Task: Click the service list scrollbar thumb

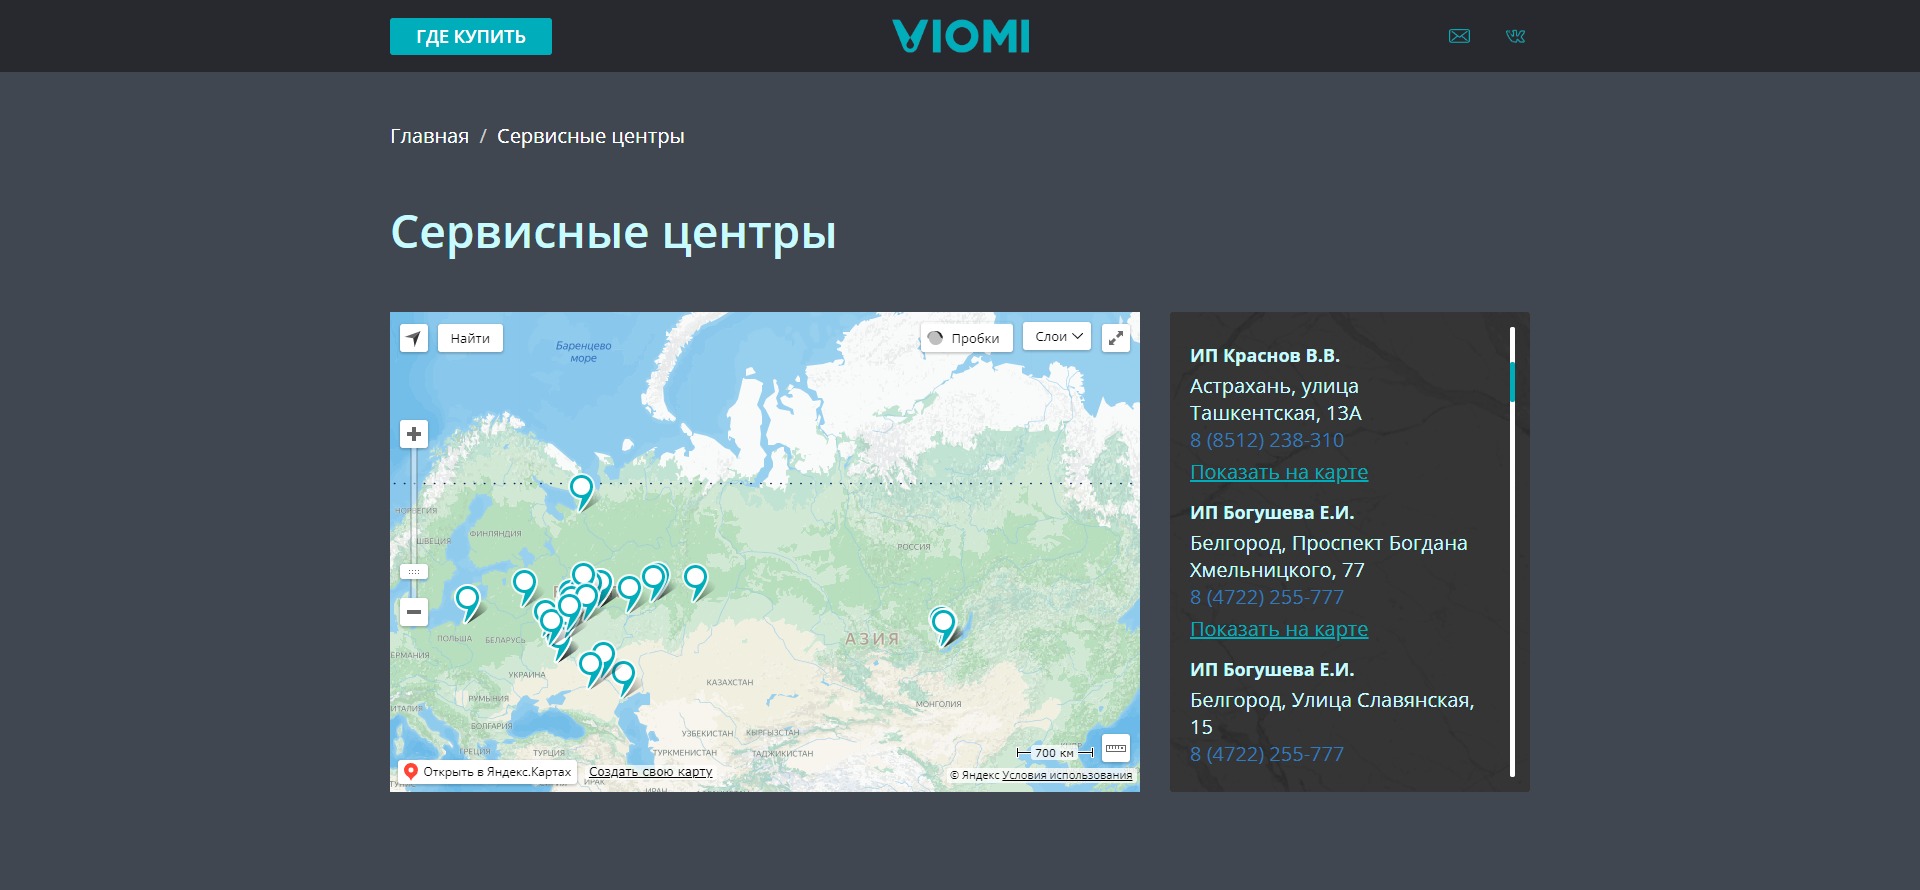Action: 1512,382
